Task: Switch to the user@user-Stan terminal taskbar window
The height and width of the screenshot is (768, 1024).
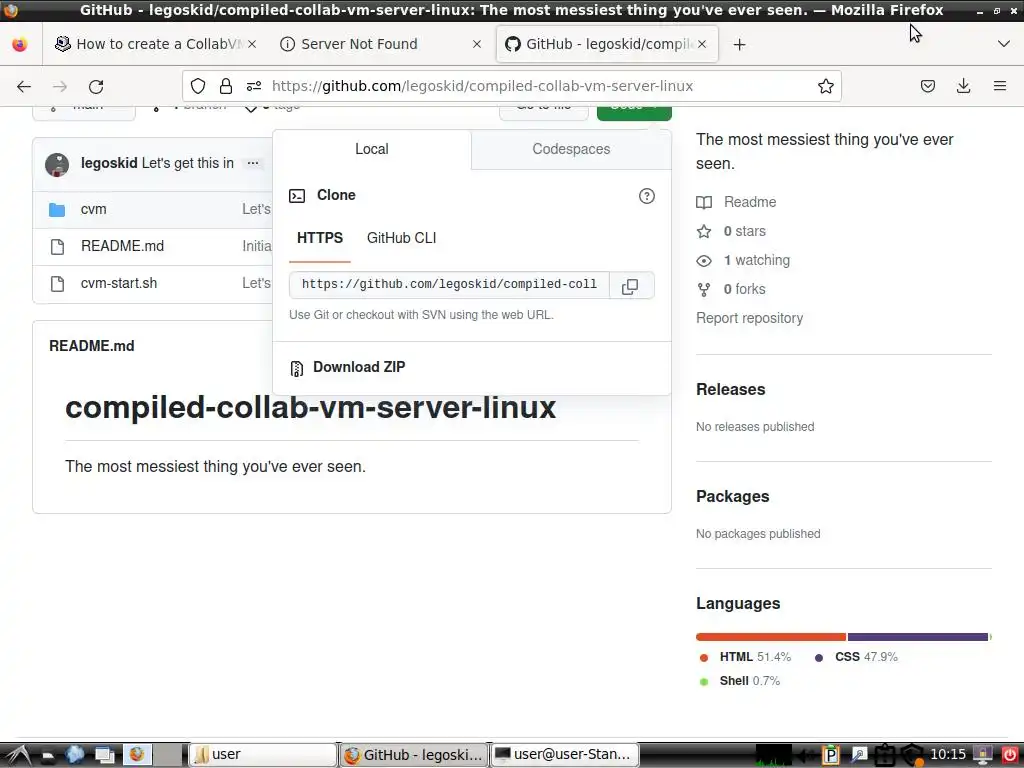Action: pos(564,755)
